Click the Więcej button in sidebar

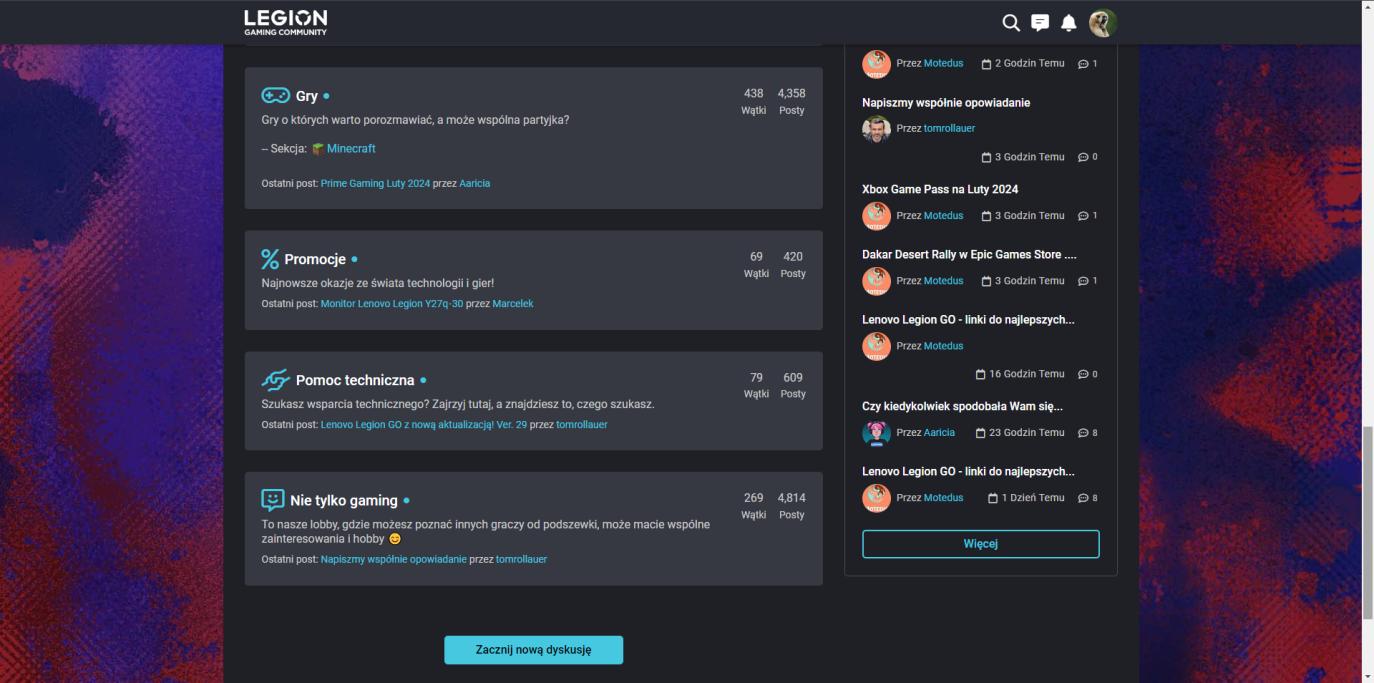coord(980,544)
